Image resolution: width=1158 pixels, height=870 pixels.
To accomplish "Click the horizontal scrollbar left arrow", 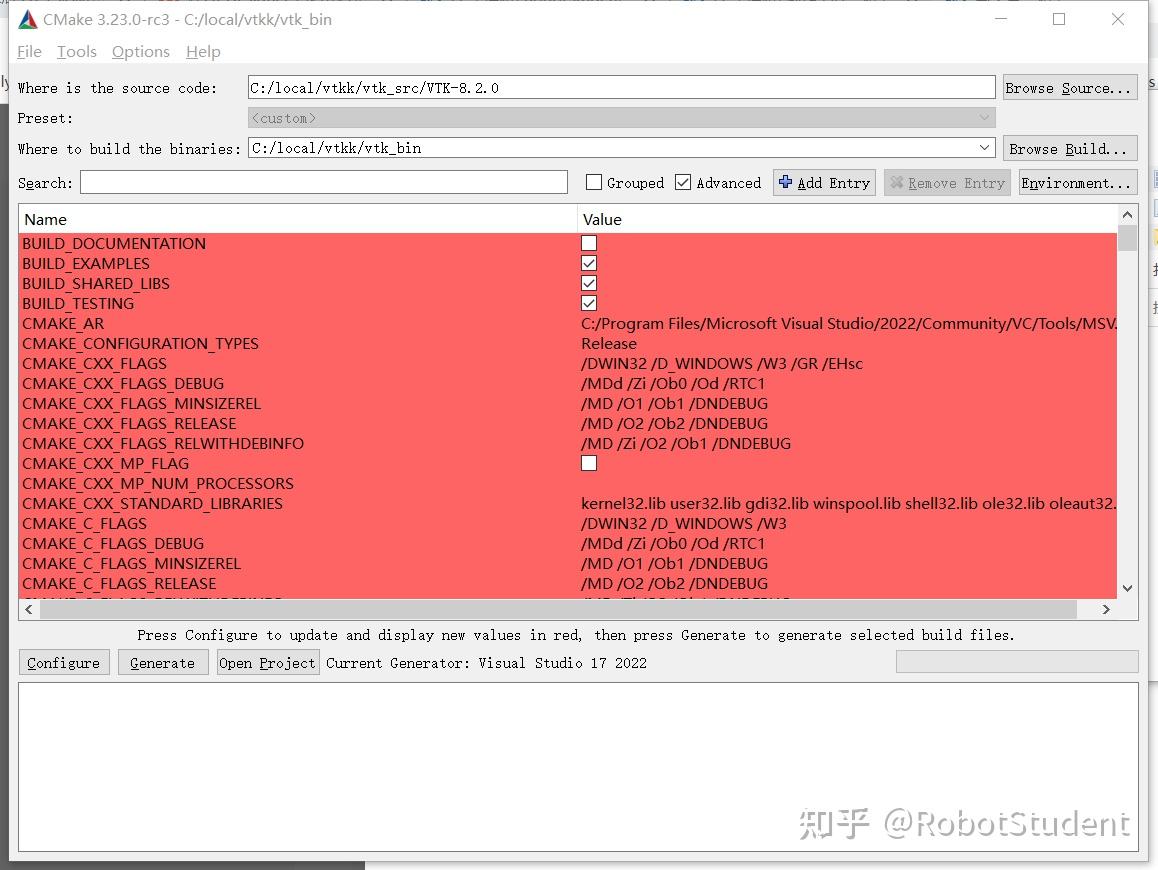I will 28,609.
